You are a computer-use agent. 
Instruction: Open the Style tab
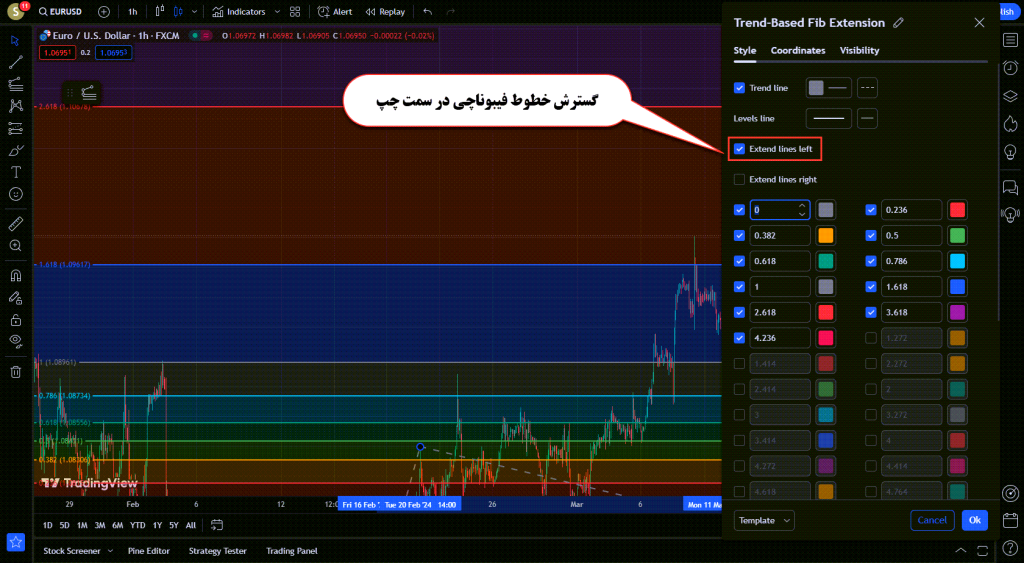(x=744, y=50)
